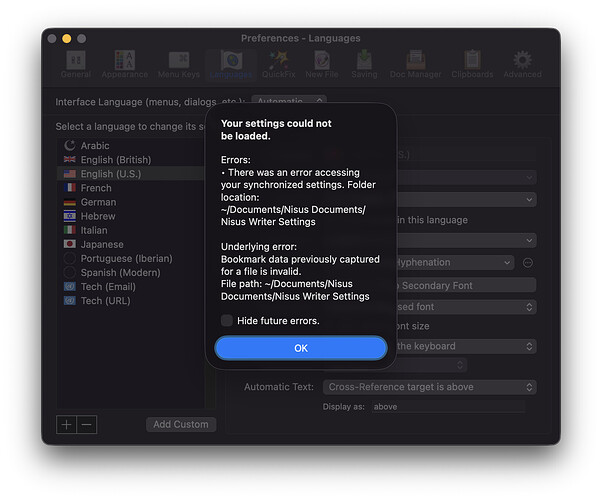Select Japanese in the language list
The height and width of the screenshot is (500, 602).
tap(131, 244)
